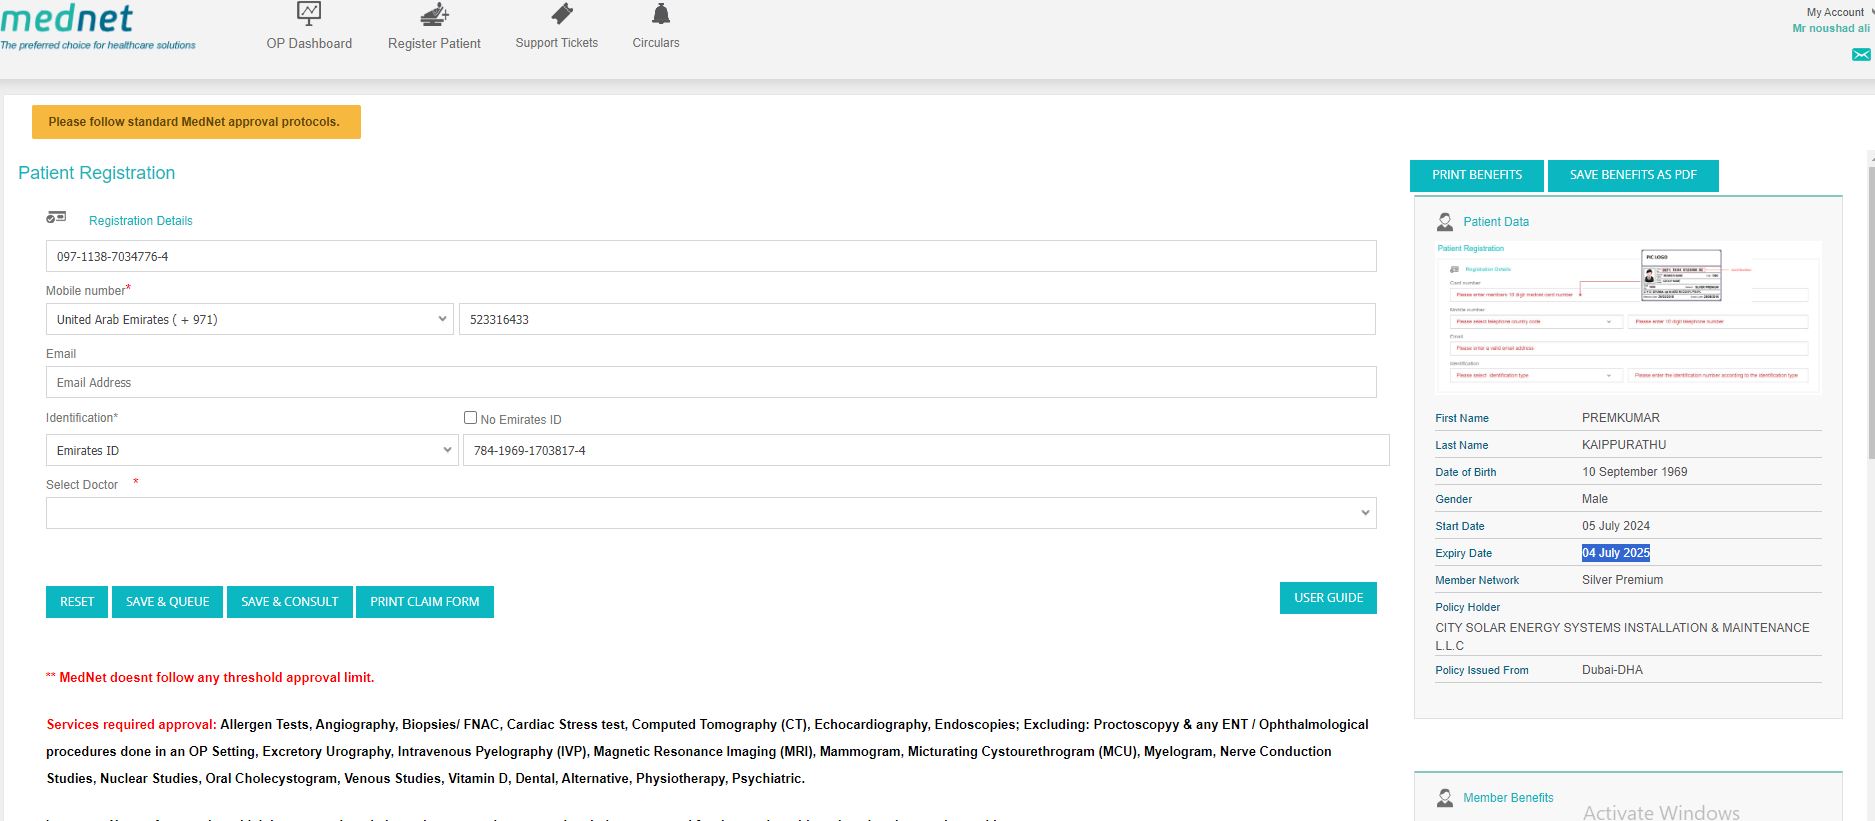1875x821 pixels.
Task: Click the Patient Data heading link
Action: pos(1496,222)
